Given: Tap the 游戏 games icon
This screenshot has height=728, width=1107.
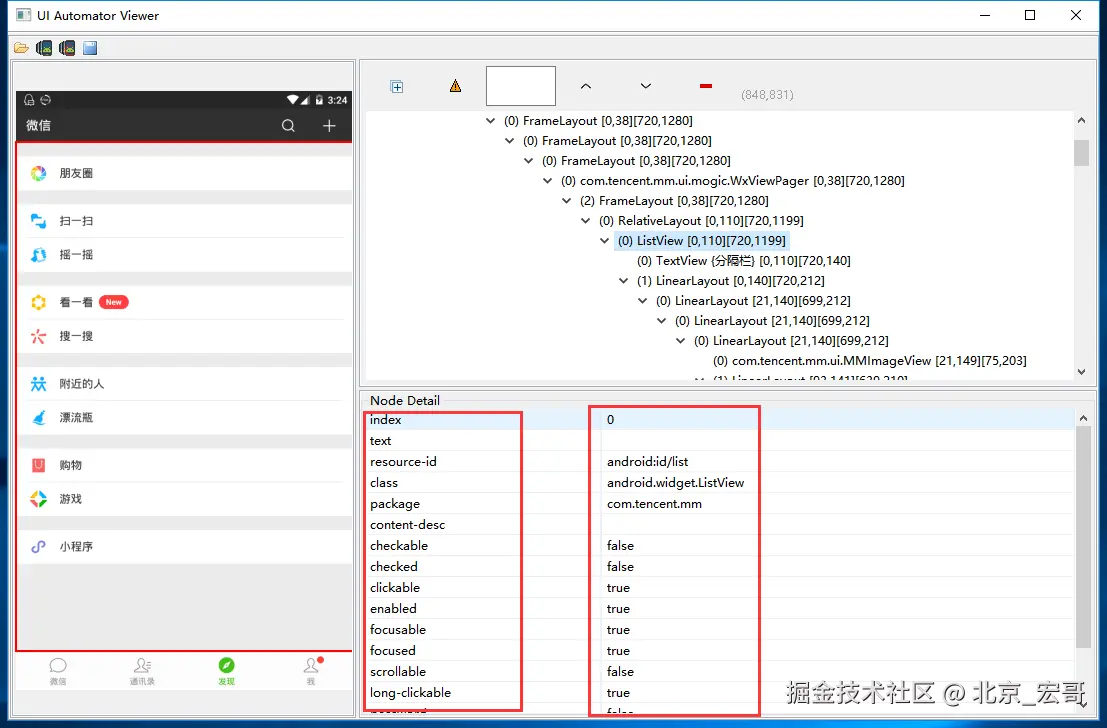Looking at the screenshot, I should pyautogui.click(x=38, y=499).
